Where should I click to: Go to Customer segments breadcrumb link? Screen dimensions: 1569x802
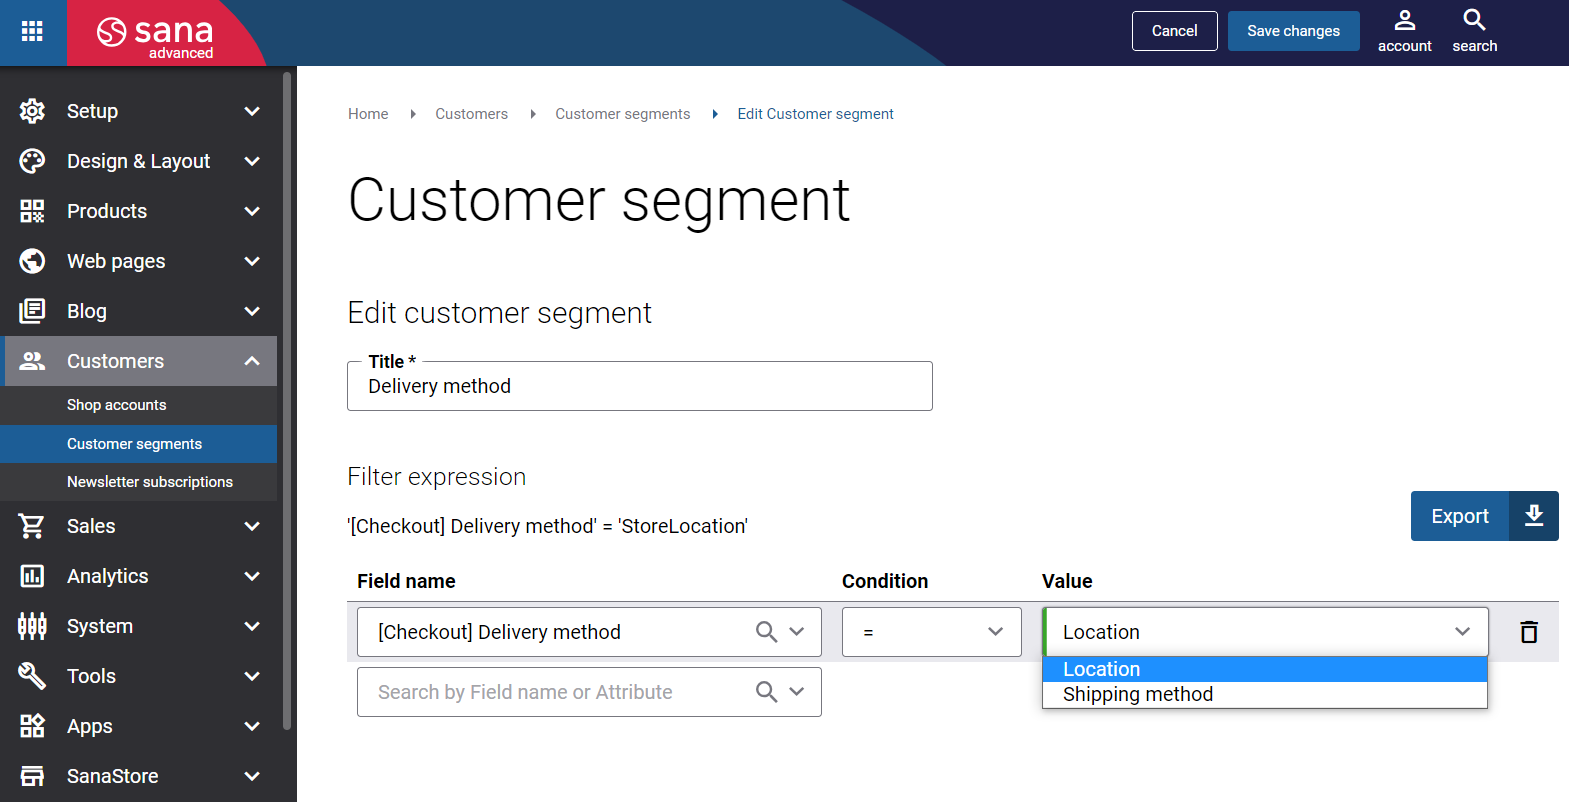622,114
